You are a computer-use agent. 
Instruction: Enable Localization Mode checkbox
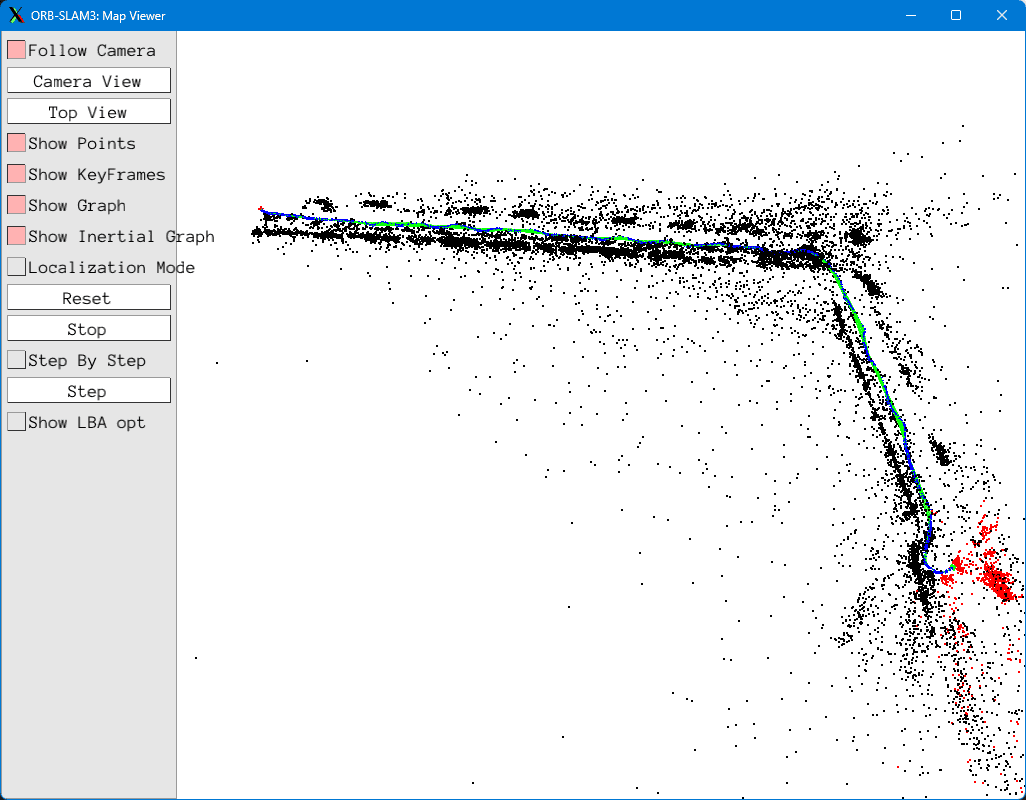pos(17,267)
